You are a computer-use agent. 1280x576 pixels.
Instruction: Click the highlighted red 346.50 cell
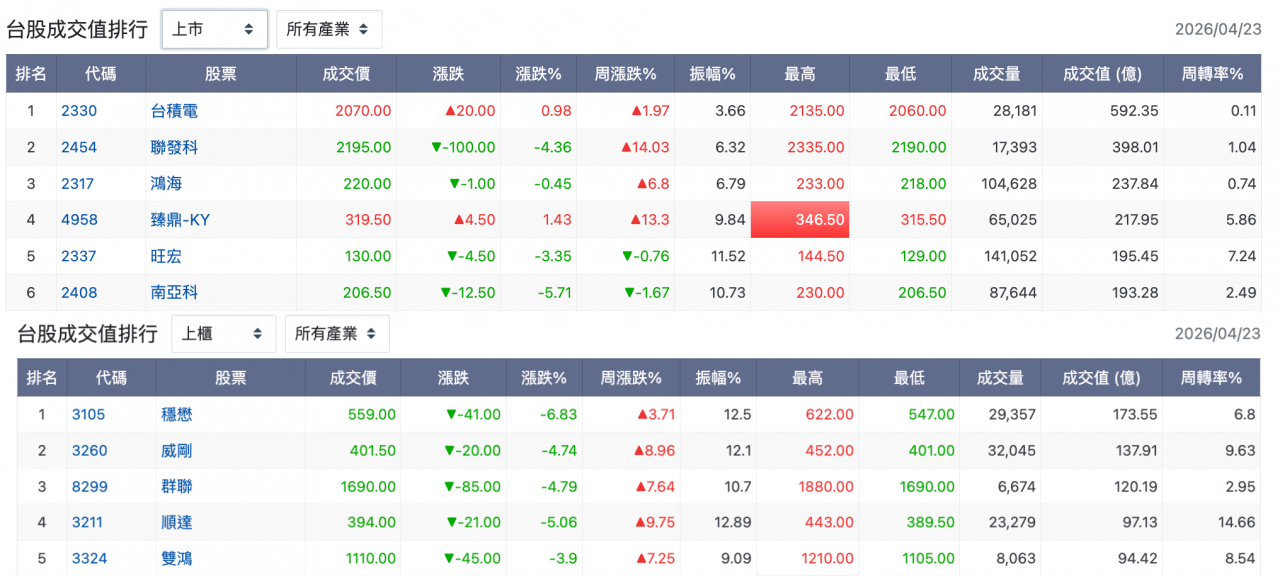click(x=800, y=220)
